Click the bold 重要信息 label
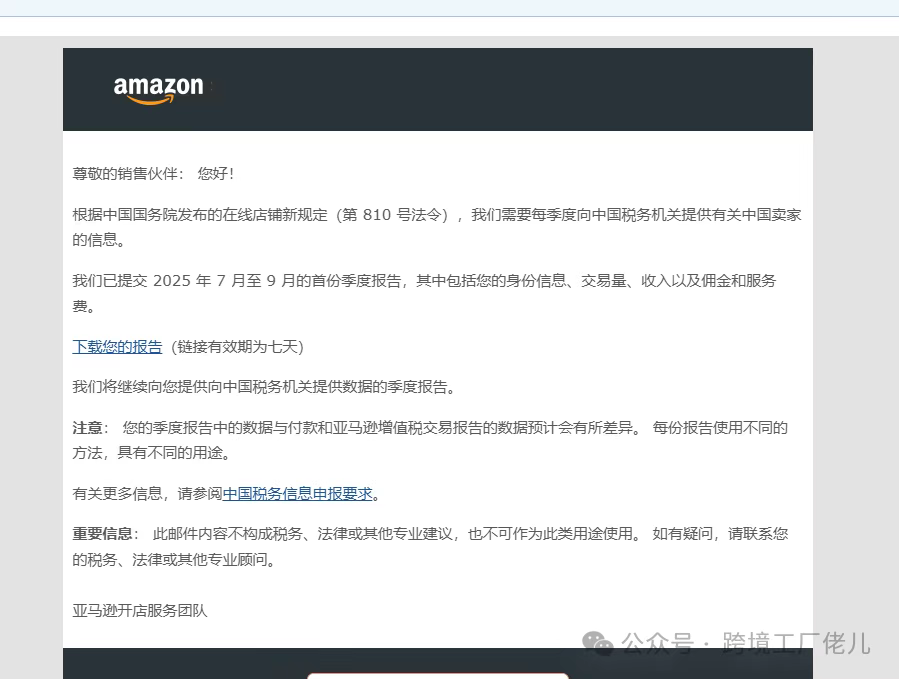 coord(101,533)
